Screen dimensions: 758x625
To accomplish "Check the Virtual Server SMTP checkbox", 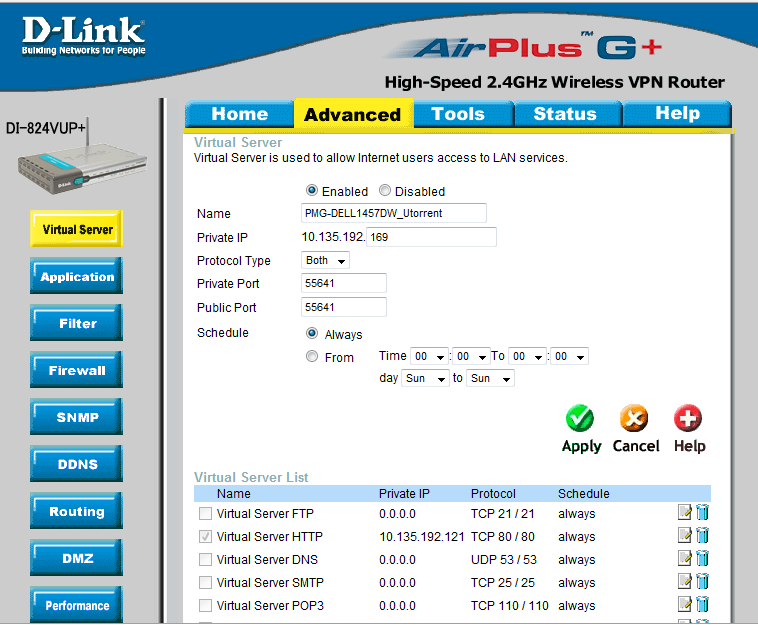I will click(205, 582).
